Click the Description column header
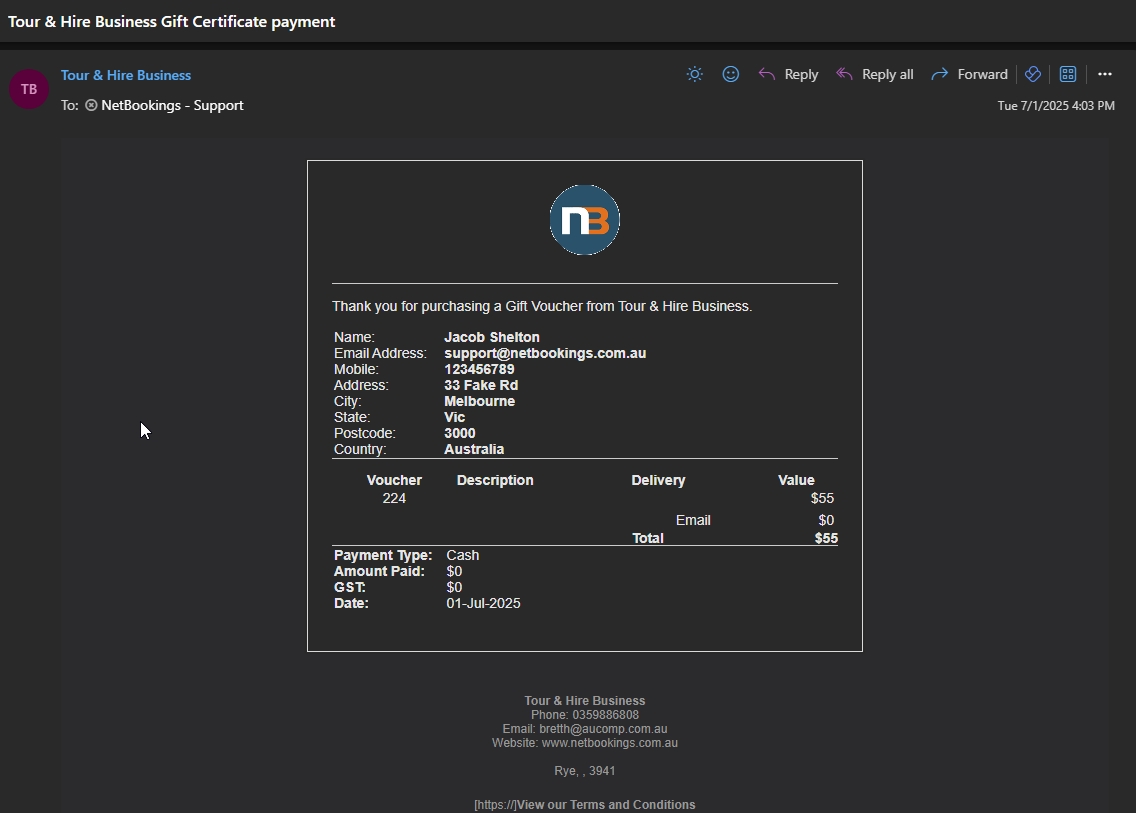The width and height of the screenshot is (1136, 813). [x=496, y=480]
